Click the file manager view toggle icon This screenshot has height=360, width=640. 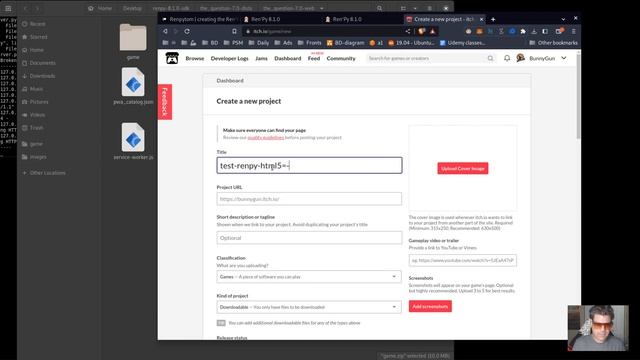(x=403, y=8)
